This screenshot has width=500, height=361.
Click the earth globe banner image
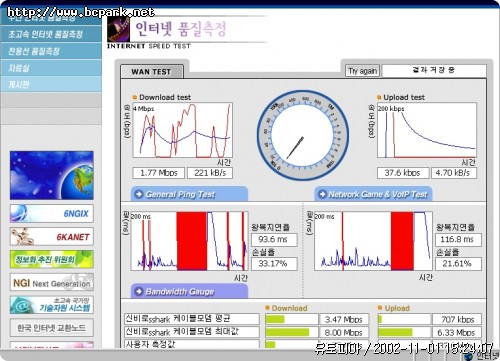[52, 175]
